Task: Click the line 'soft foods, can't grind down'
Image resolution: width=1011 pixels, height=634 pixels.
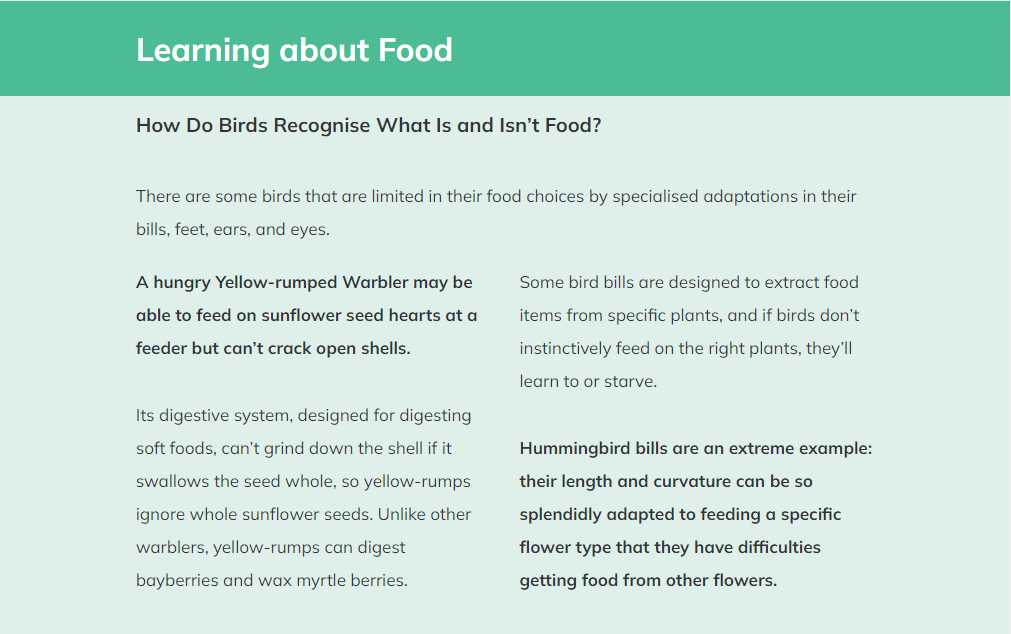Action: pyautogui.click(x=293, y=448)
